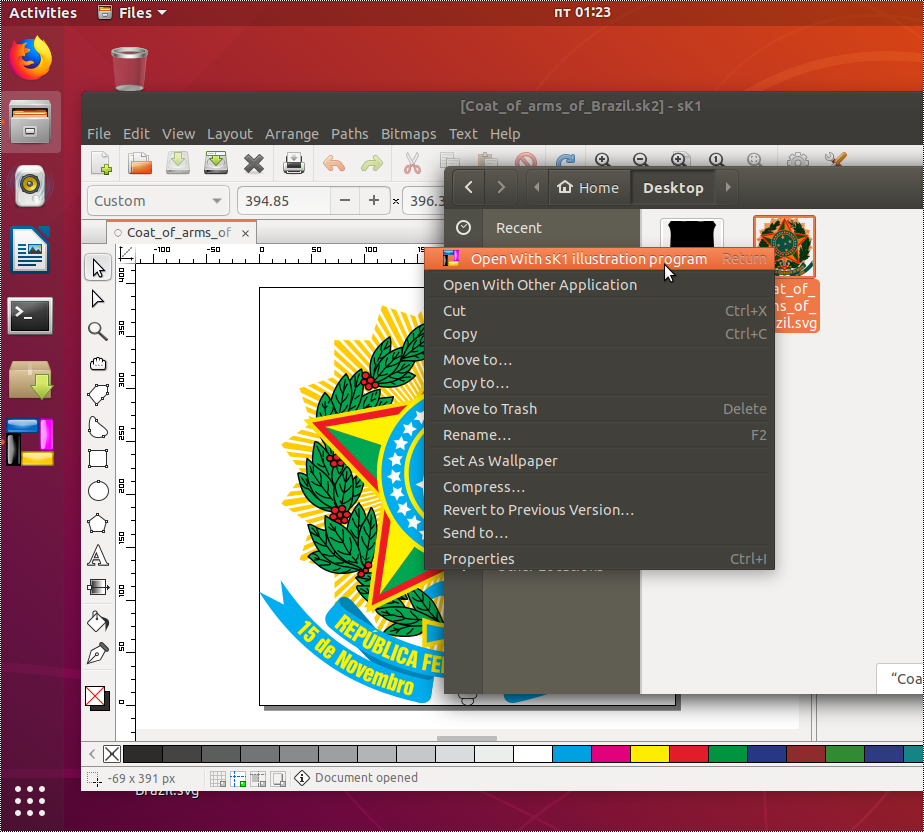Choose Set As Wallpaper menu entry
Image resolution: width=924 pixels, height=832 pixels.
click(x=599, y=461)
